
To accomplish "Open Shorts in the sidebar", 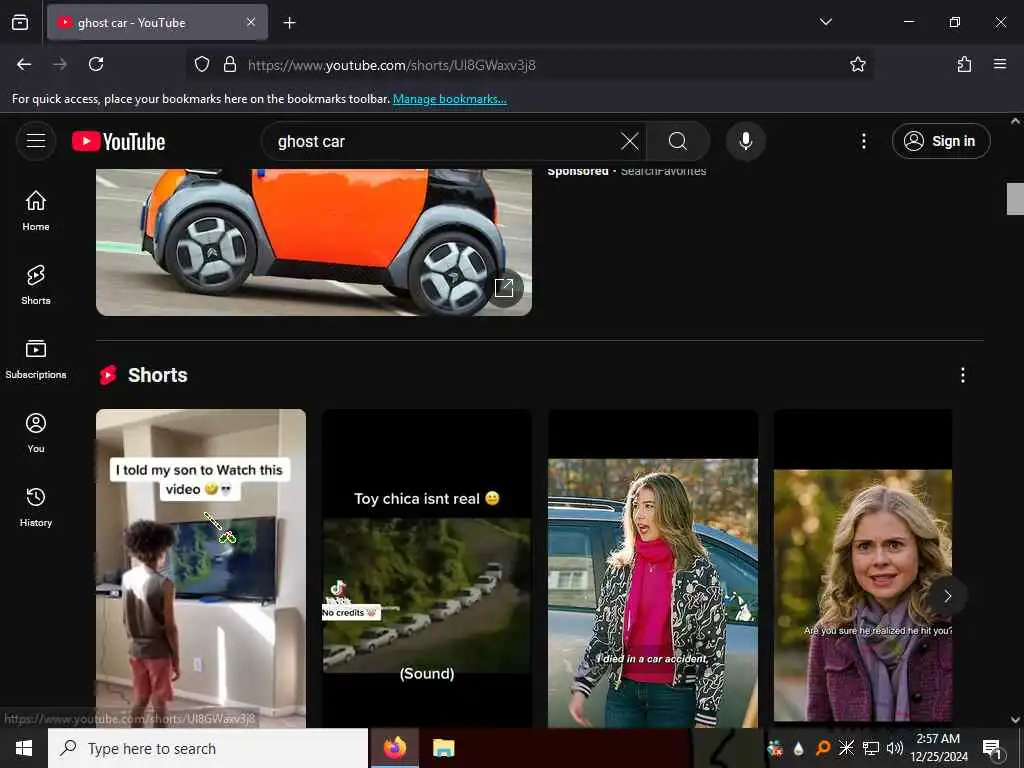I will [36, 284].
